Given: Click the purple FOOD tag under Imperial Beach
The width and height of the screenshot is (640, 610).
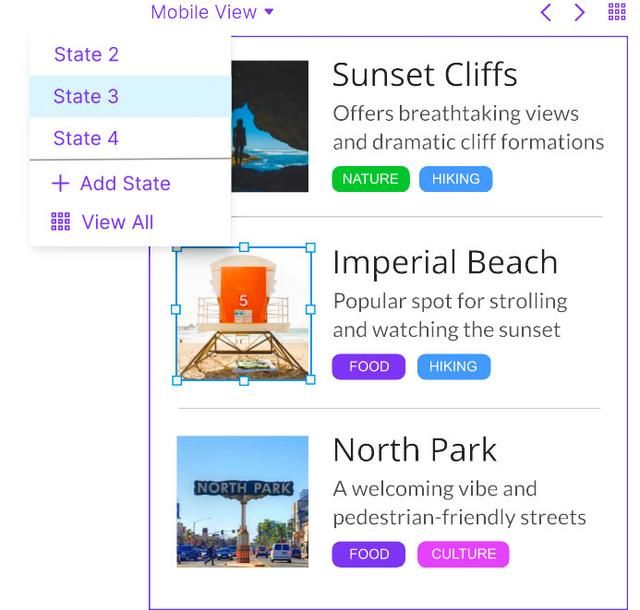Looking at the screenshot, I should [x=369, y=367].
